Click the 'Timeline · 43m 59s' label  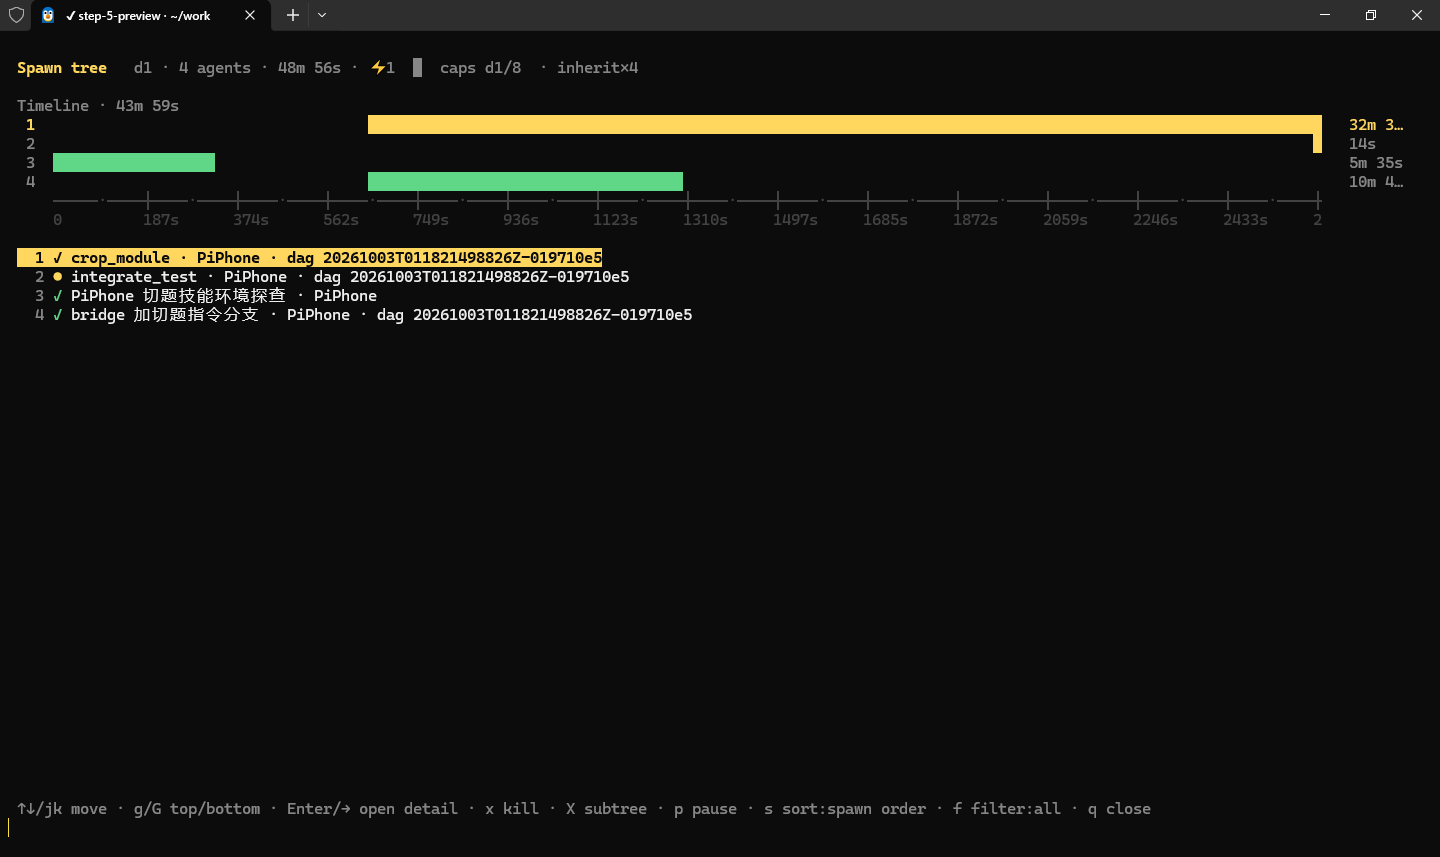pyautogui.click(x=98, y=106)
